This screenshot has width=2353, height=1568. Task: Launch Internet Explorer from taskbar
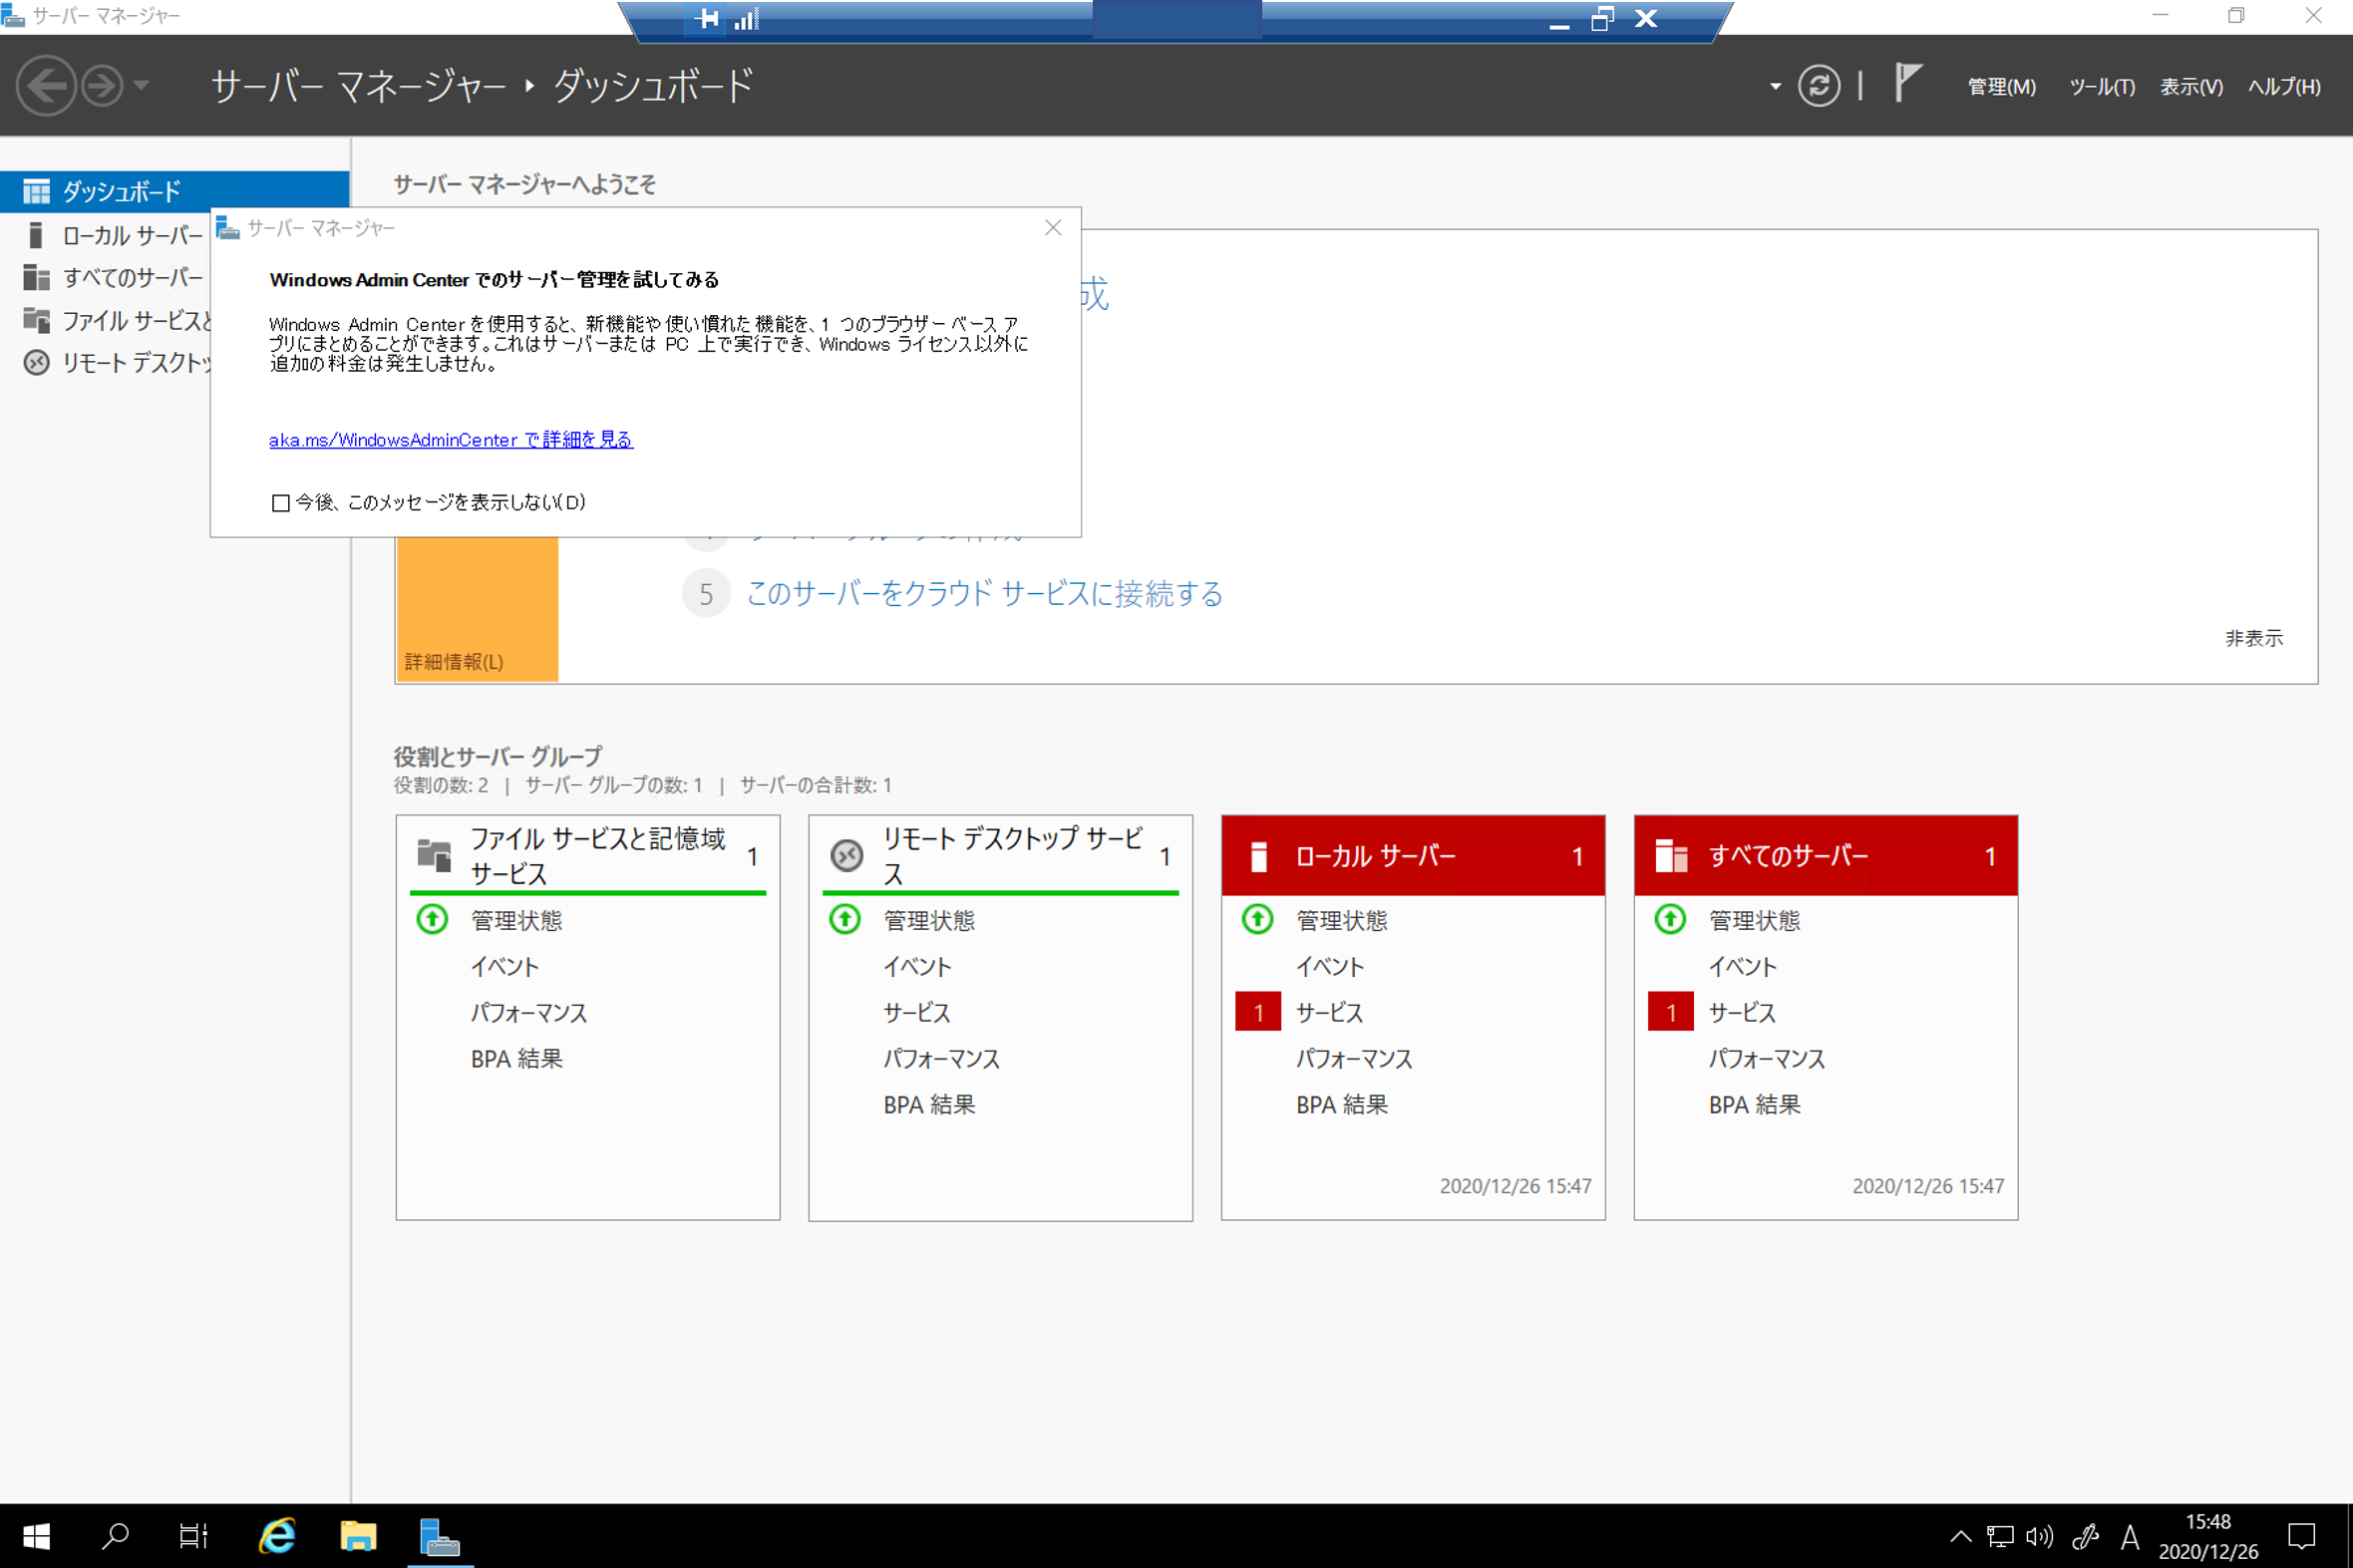click(277, 1536)
